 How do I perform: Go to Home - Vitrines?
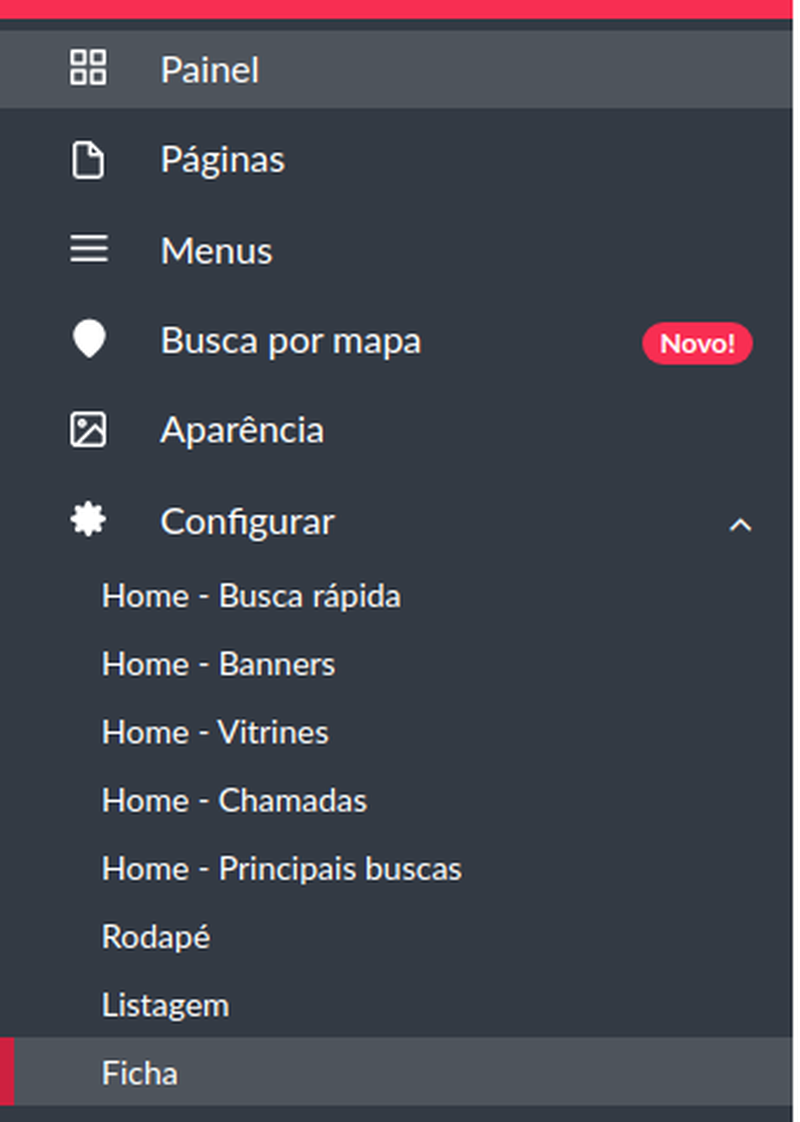(215, 733)
